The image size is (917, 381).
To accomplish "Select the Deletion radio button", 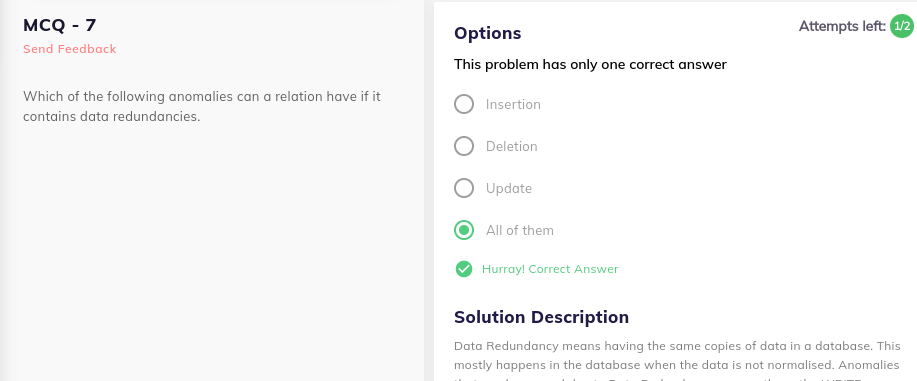I will [464, 146].
